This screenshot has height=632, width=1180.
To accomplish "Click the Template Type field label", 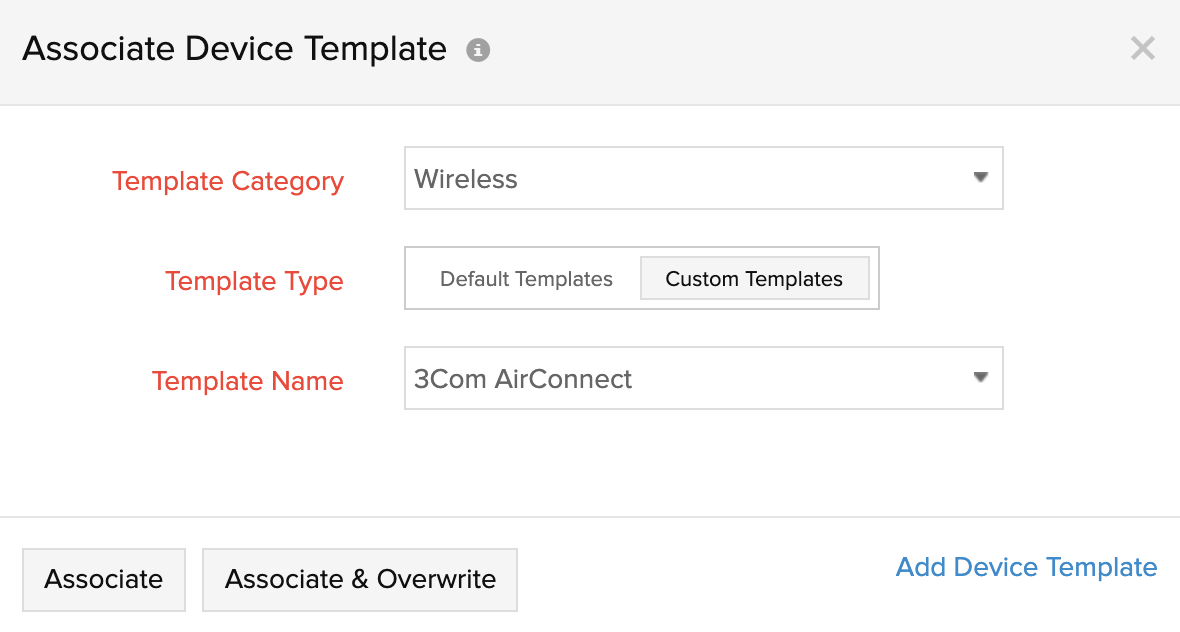I will click(x=254, y=281).
